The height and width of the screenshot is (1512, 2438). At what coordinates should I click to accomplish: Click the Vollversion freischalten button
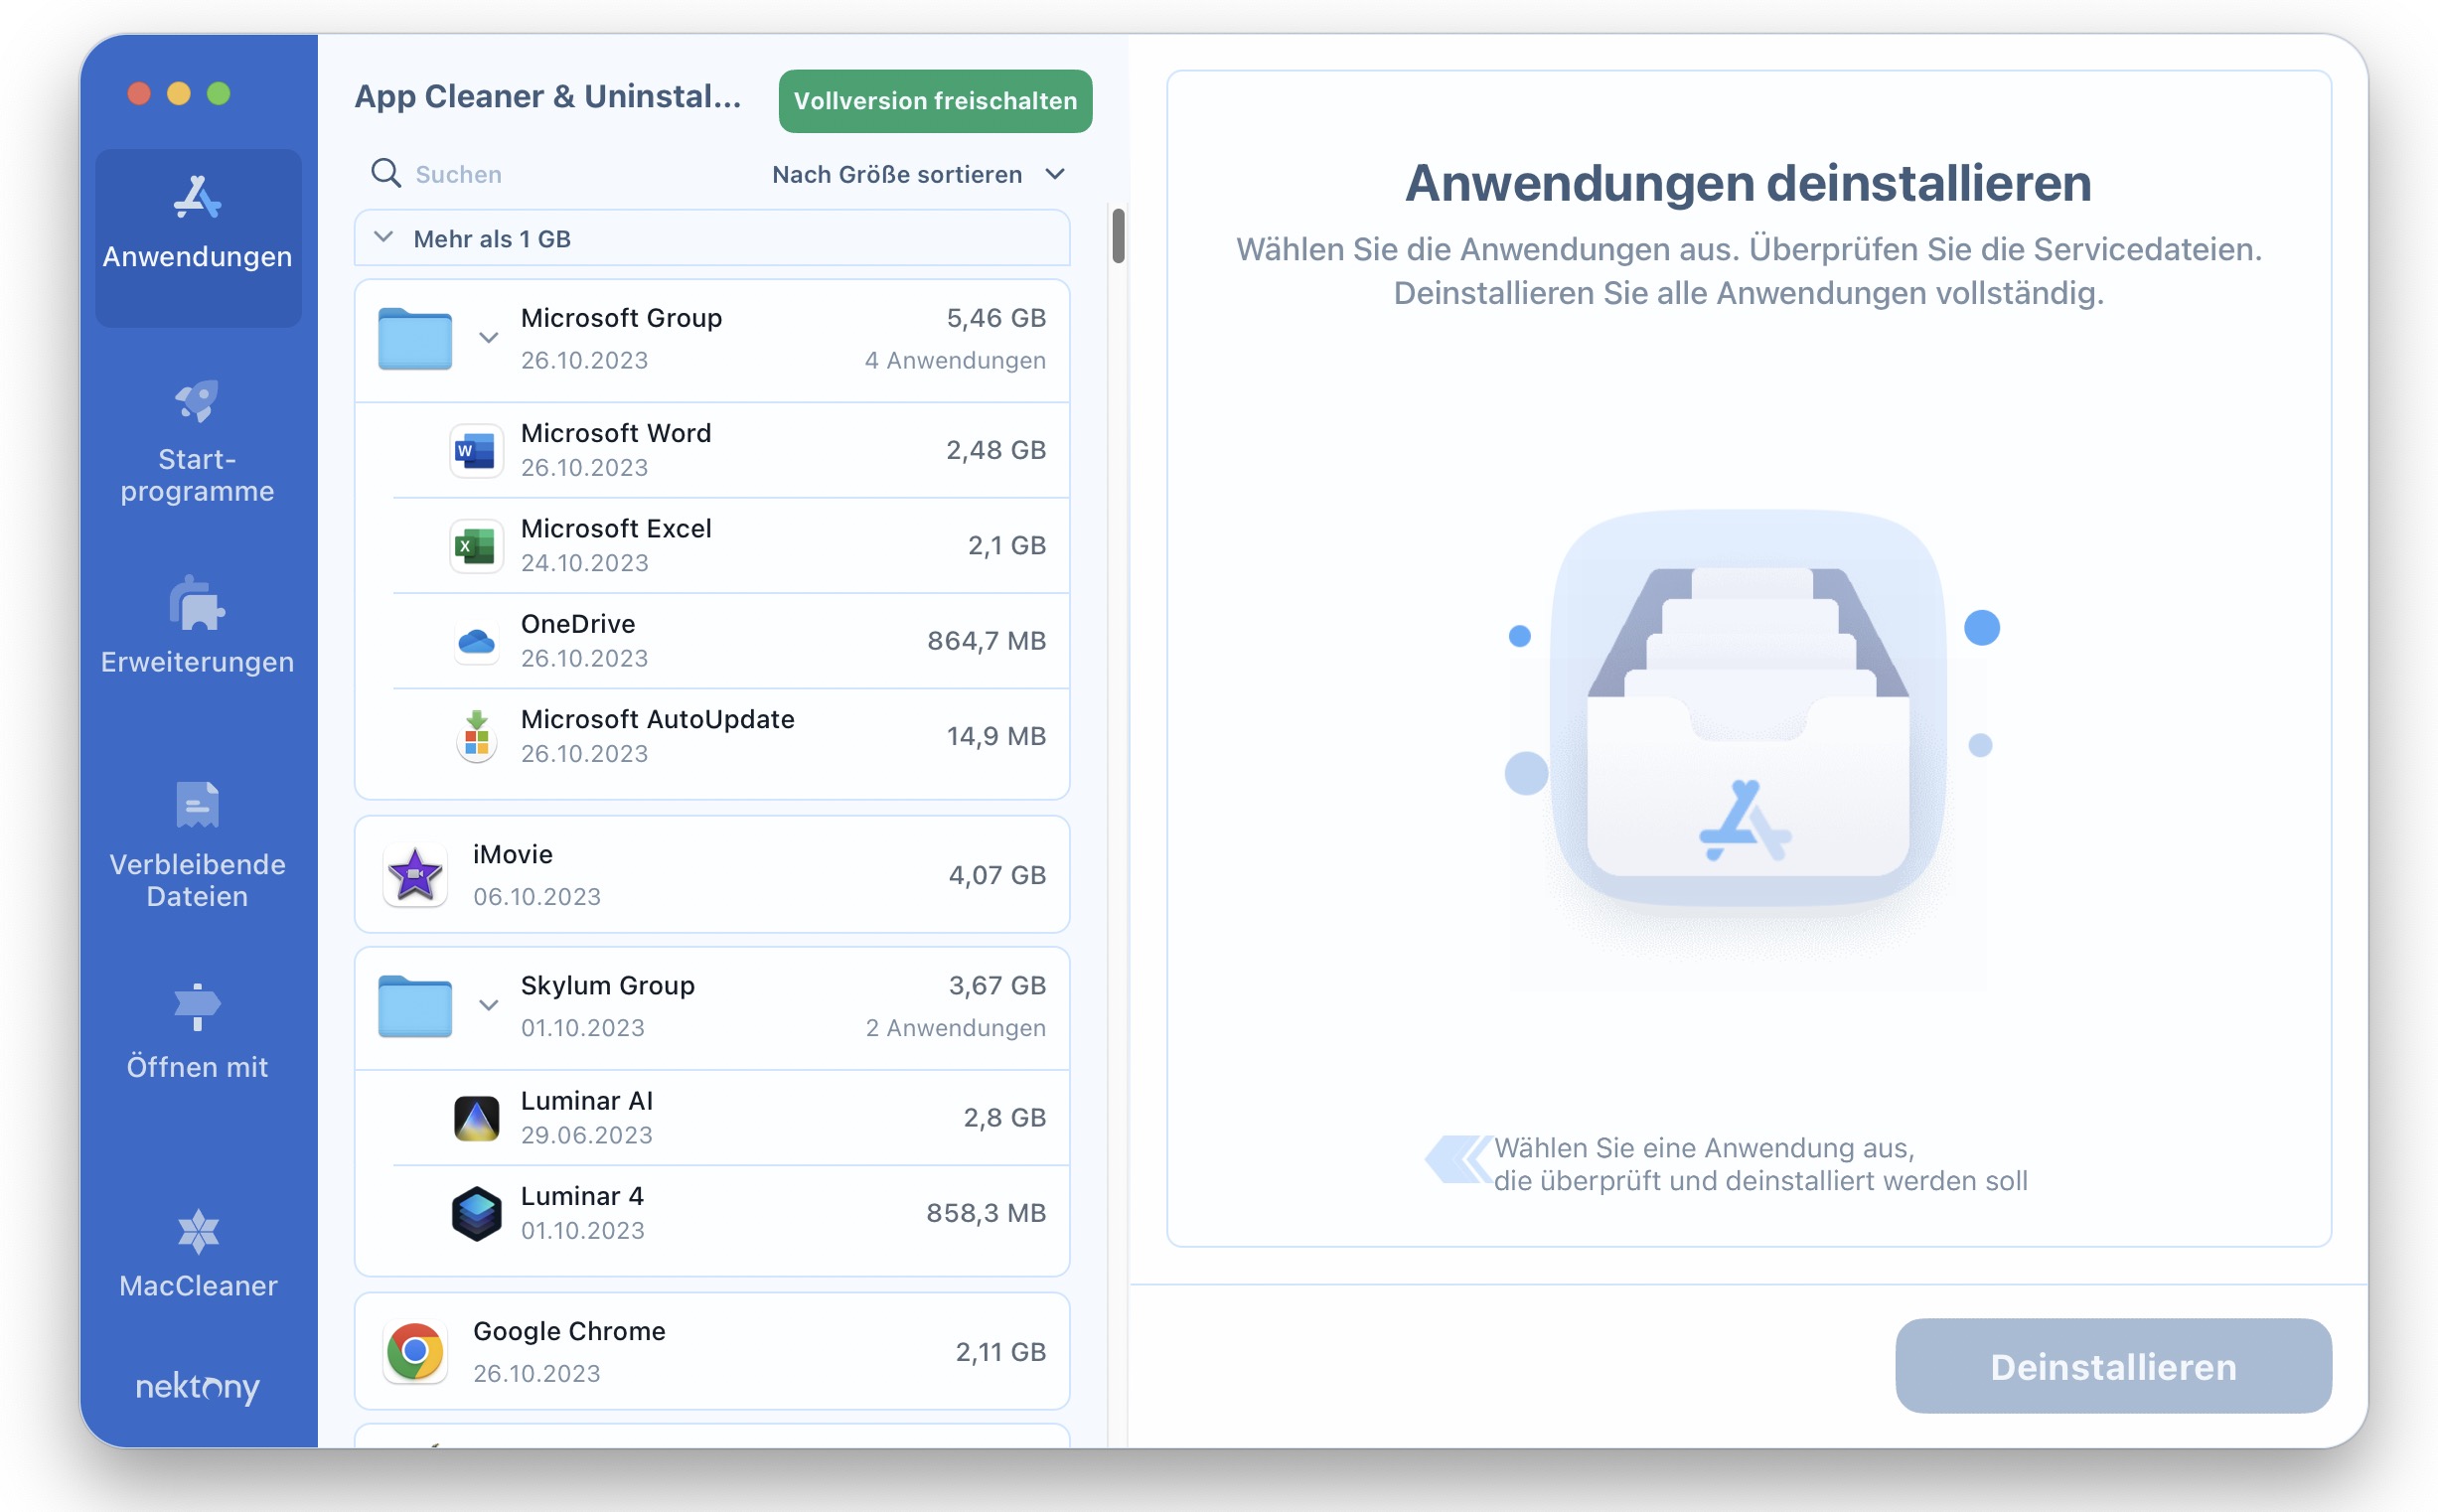(935, 101)
